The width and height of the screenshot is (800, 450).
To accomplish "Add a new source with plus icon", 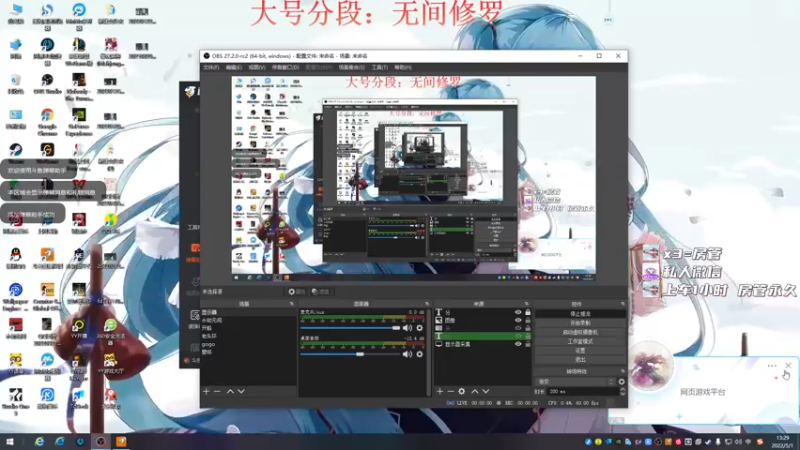I will point(440,391).
